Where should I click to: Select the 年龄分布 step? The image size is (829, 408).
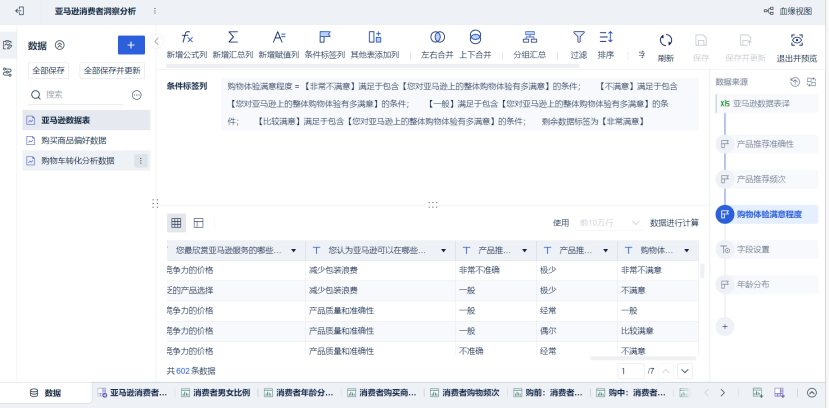coord(767,284)
